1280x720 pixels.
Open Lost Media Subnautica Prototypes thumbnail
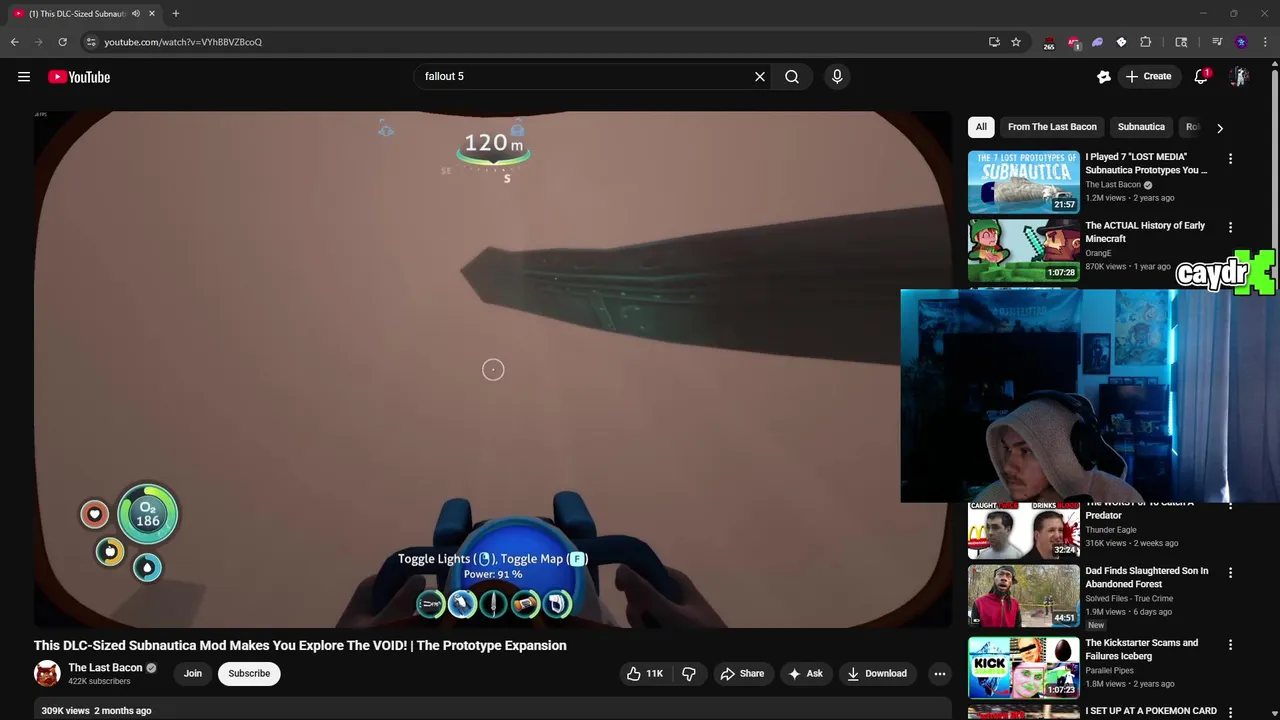point(1024,182)
